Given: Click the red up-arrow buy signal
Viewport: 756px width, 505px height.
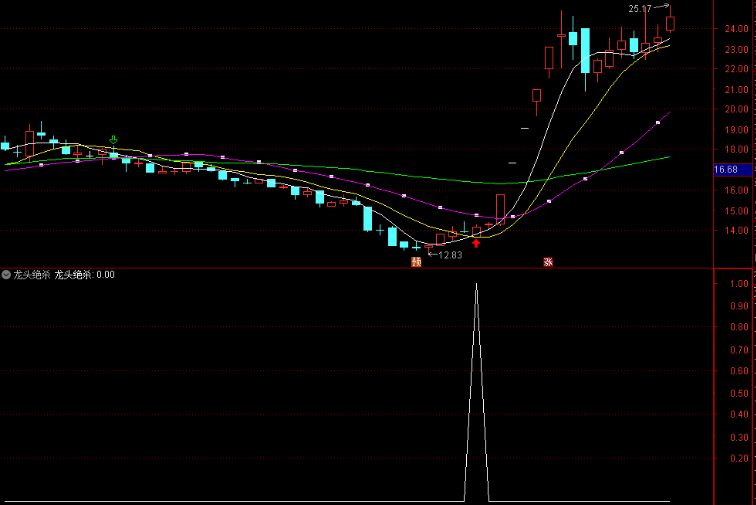Looking at the screenshot, I should point(476,244).
